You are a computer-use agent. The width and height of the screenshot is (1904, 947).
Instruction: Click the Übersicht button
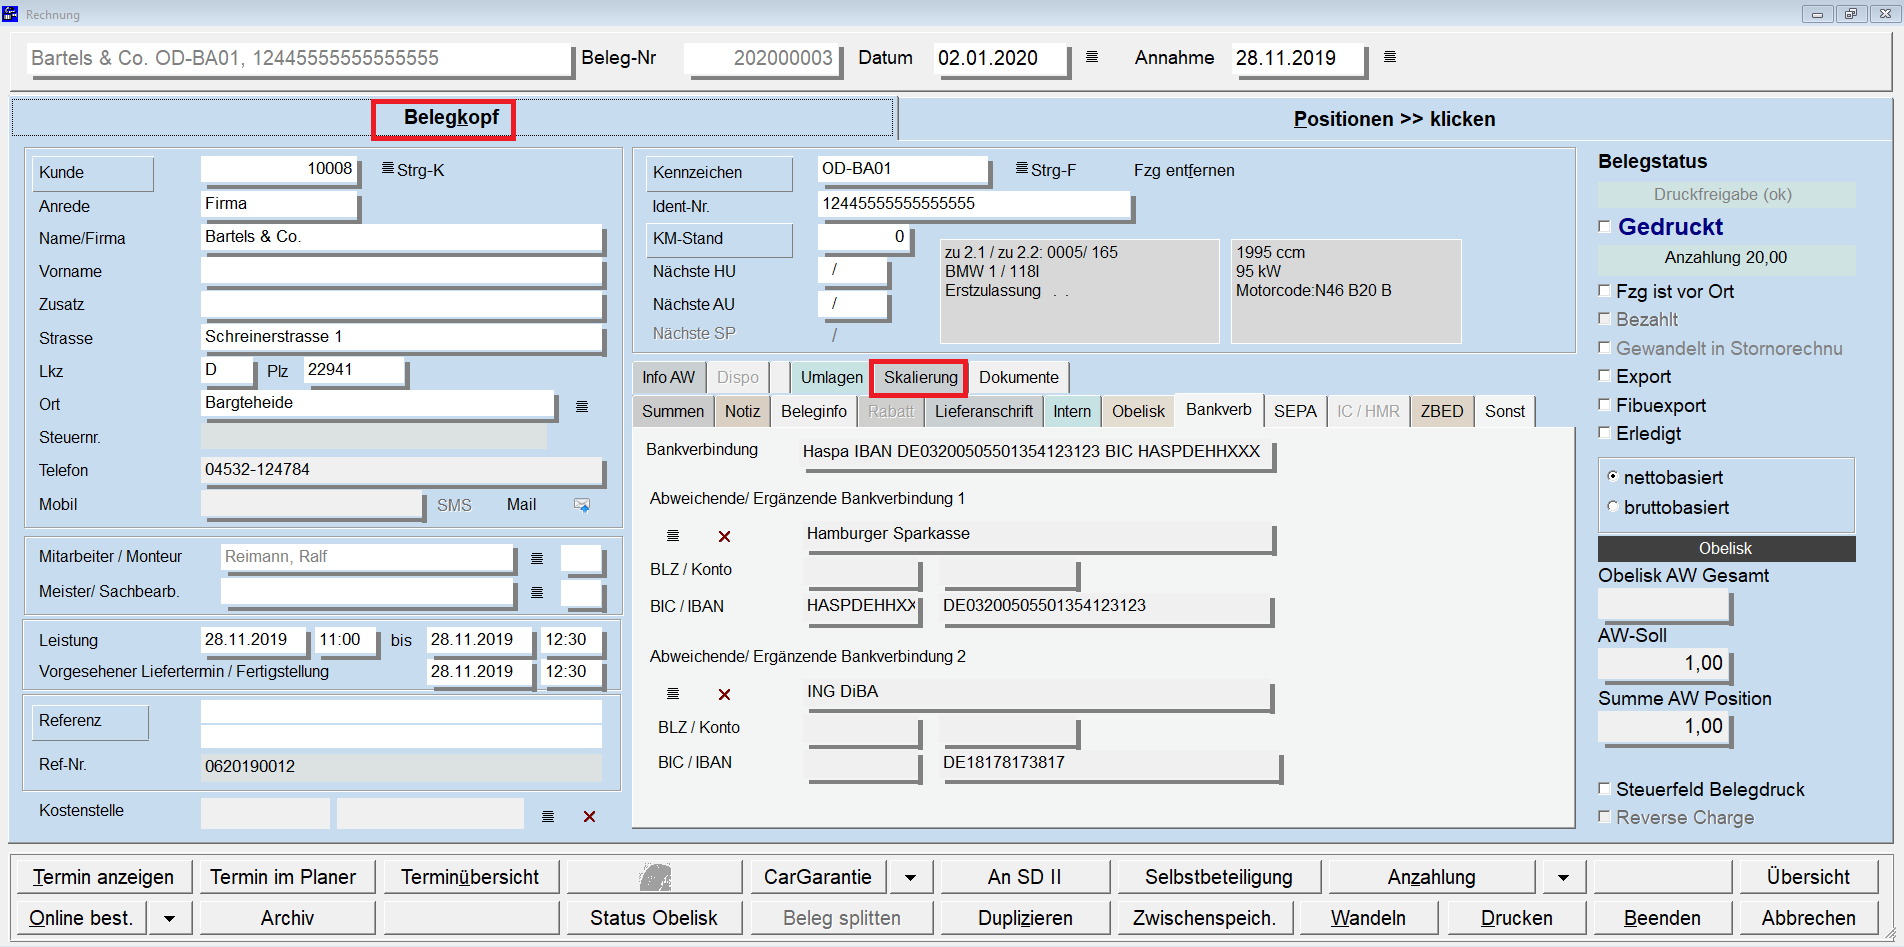tap(1808, 877)
